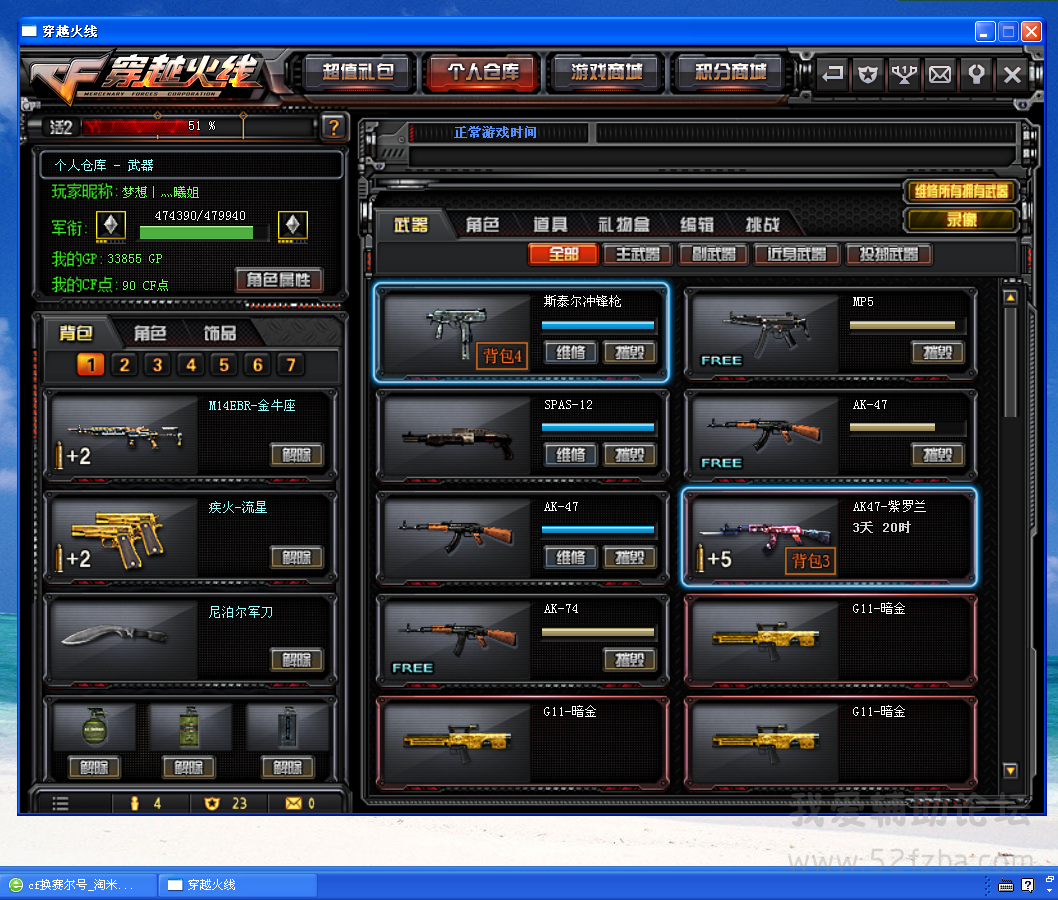This screenshot has height=900, width=1058.
Task: Select backpack slot number 4
Action: [x=191, y=365]
